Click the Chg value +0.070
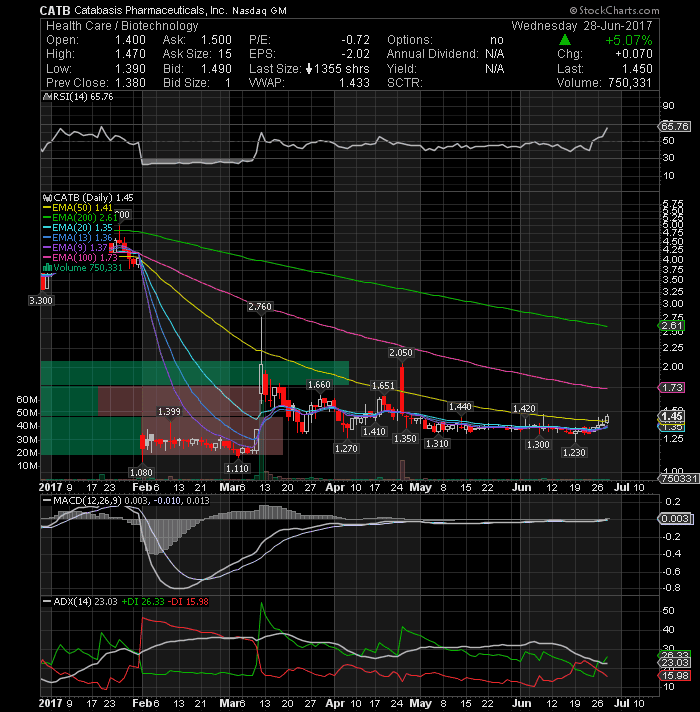700x712 pixels. pyautogui.click(x=634, y=54)
